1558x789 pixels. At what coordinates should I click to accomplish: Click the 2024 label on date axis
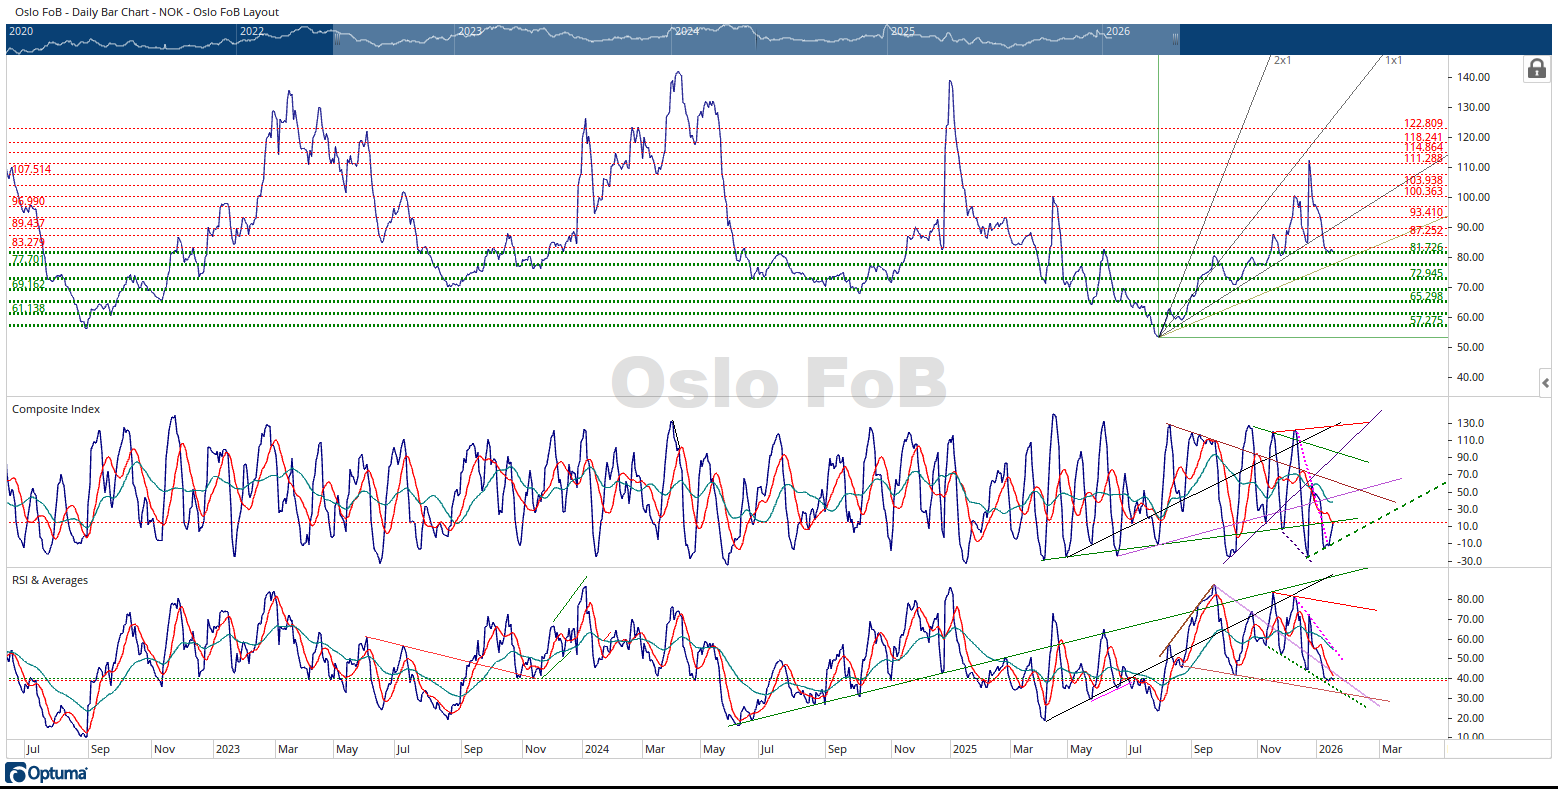(x=596, y=749)
